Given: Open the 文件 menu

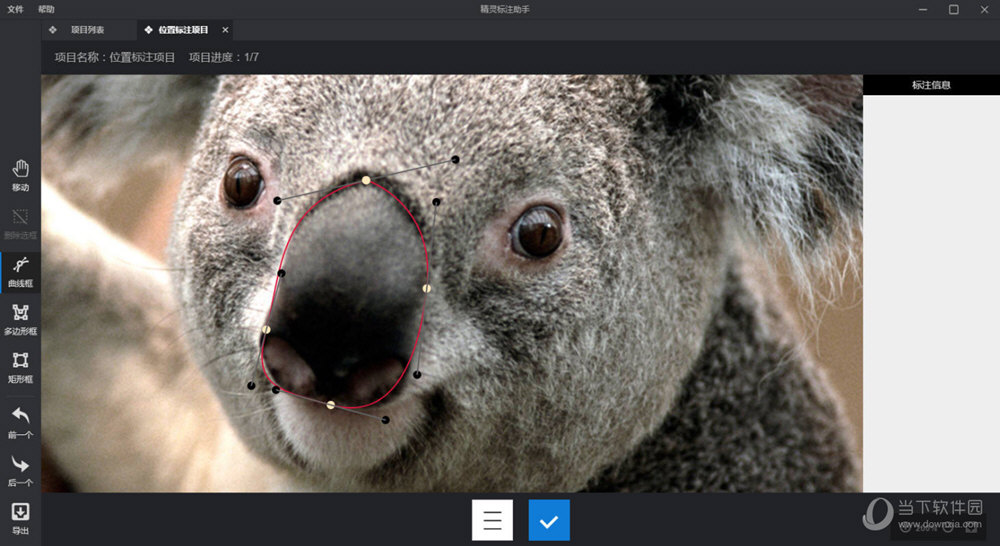Looking at the screenshot, I should (15, 10).
